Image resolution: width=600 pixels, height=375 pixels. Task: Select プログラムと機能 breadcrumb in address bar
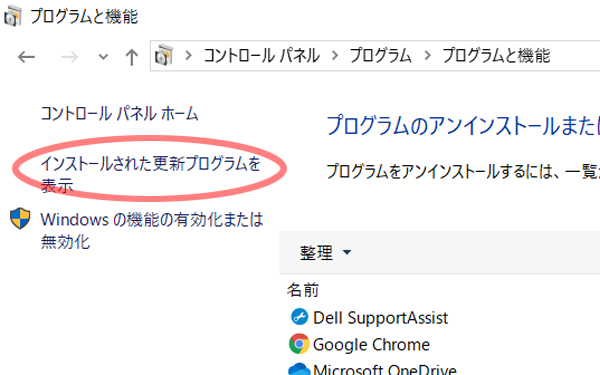point(496,55)
